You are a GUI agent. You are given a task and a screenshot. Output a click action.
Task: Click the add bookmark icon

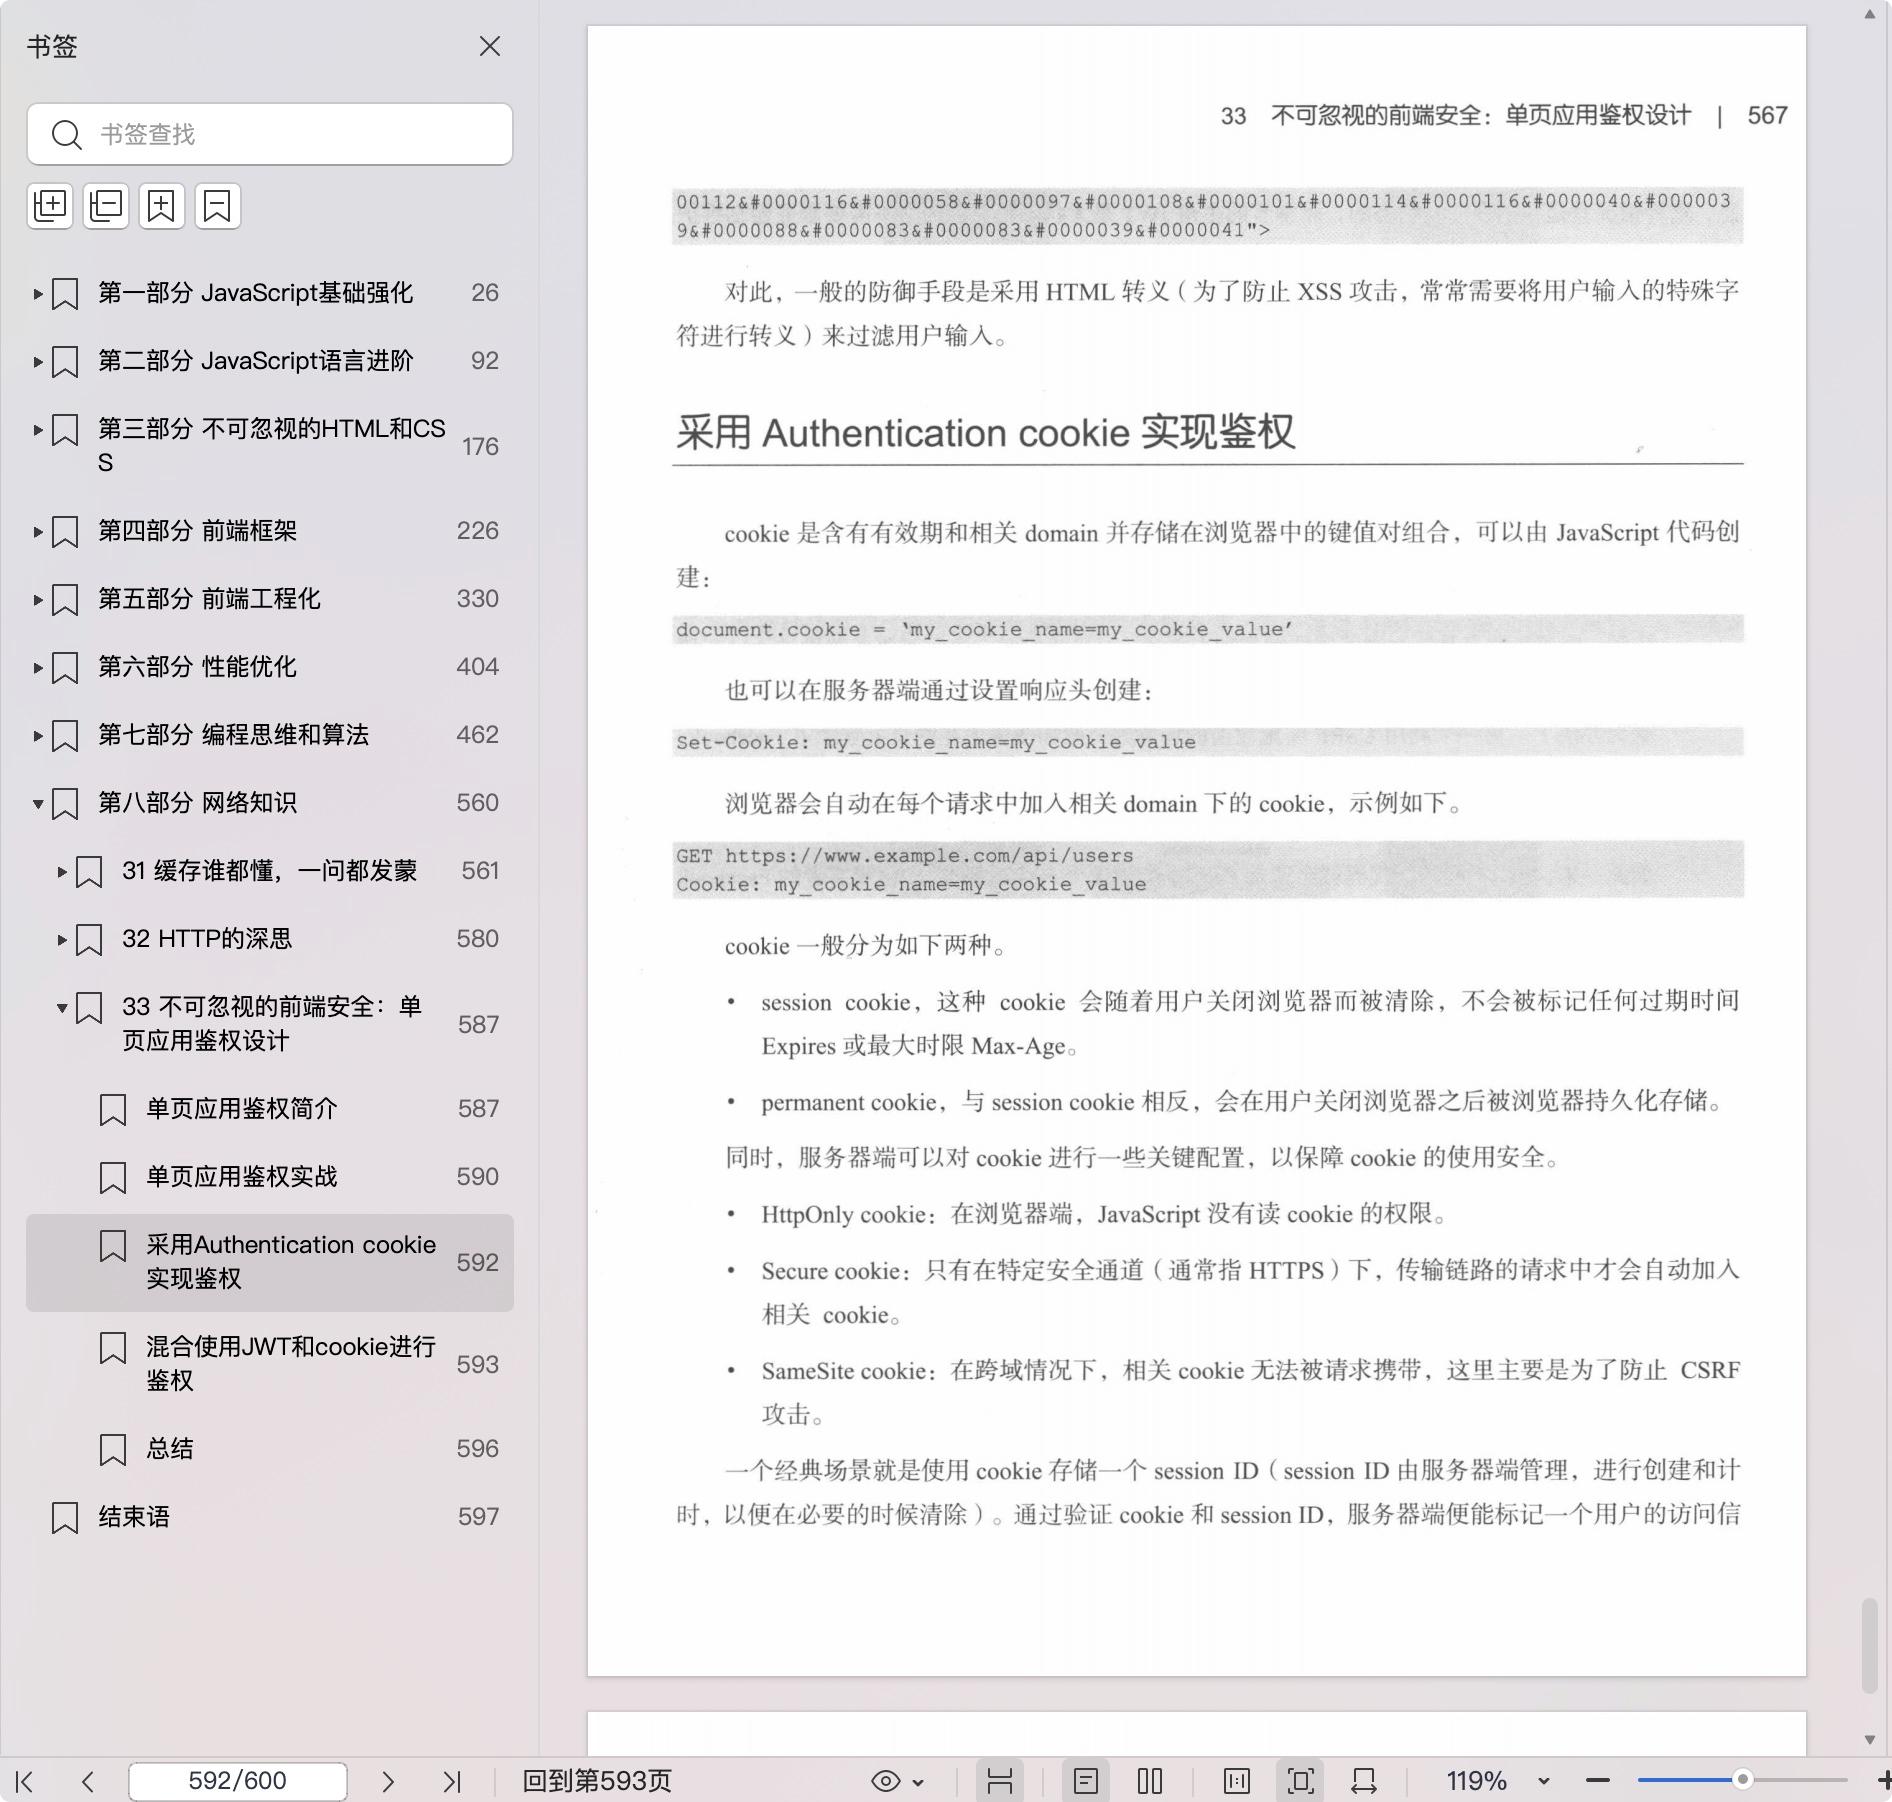pyautogui.click(x=162, y=206)
